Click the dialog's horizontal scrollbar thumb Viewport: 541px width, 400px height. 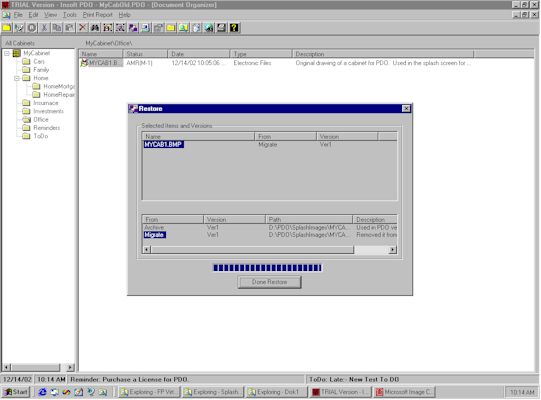point(252,250)
